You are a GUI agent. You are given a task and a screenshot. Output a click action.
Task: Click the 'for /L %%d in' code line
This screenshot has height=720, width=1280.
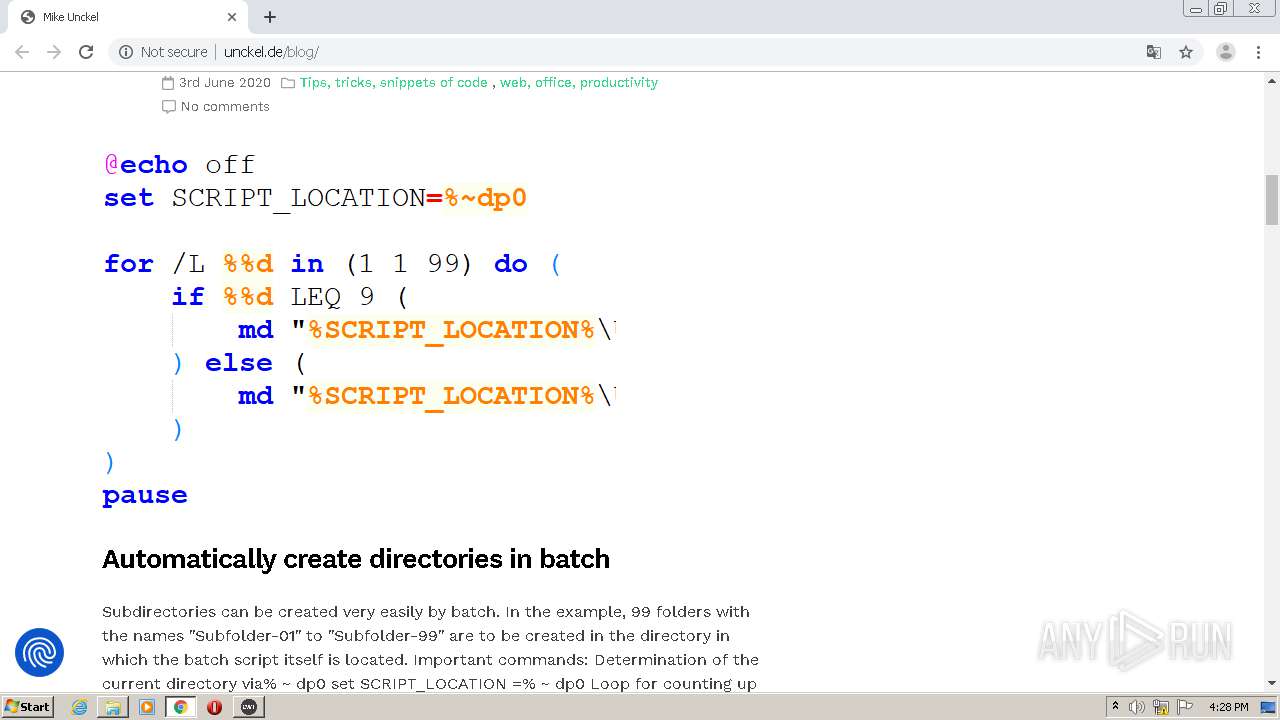(x=333, y=264)
